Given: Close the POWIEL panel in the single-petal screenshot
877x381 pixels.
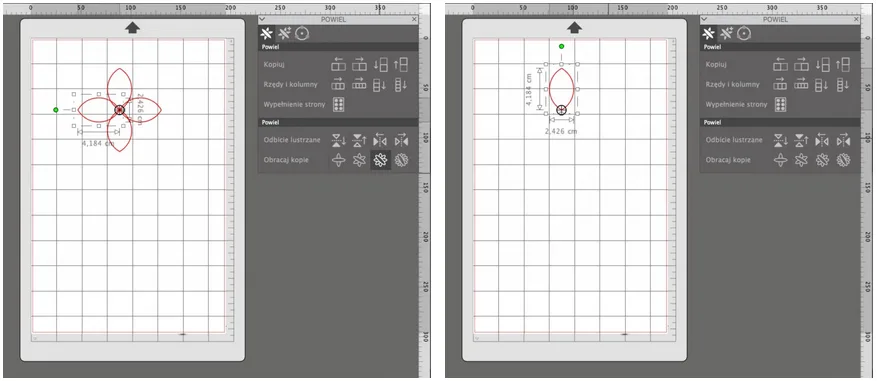Looking at the screenshot, I should click(x=856, y=19).
